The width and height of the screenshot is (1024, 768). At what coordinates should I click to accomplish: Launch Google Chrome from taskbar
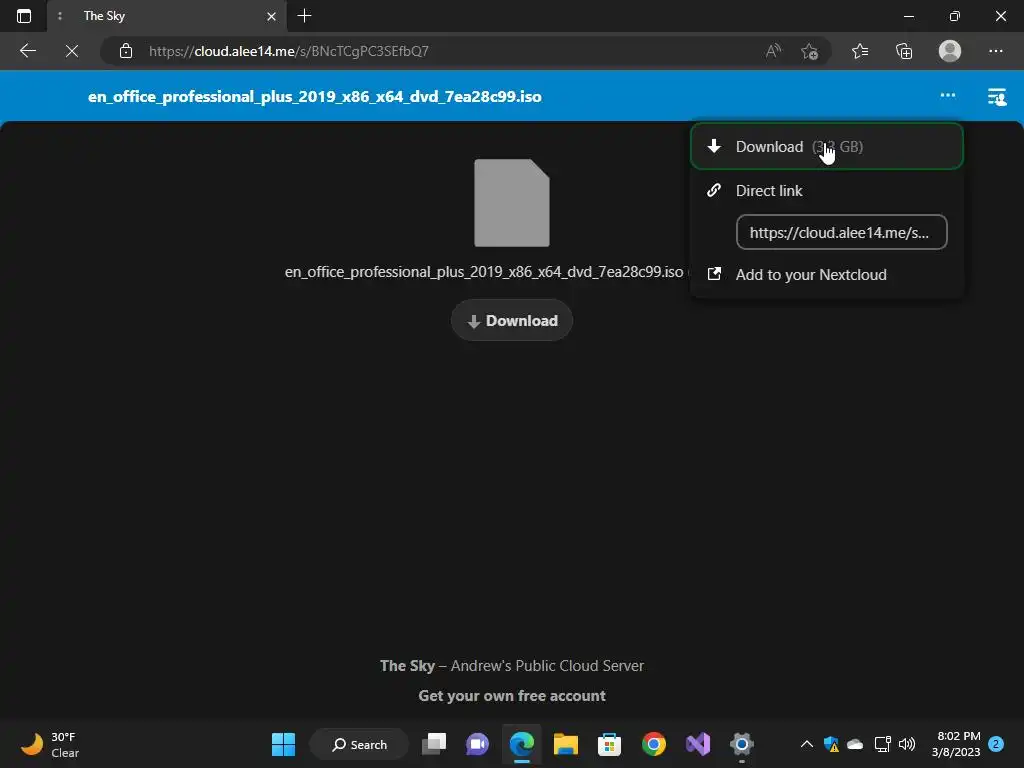click(x=654, y=744)
